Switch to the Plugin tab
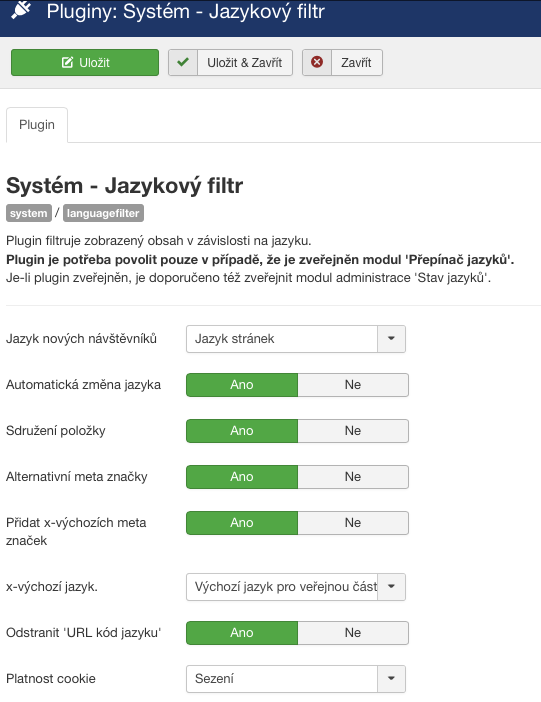 pyautogui.click(x=37, y=125)
